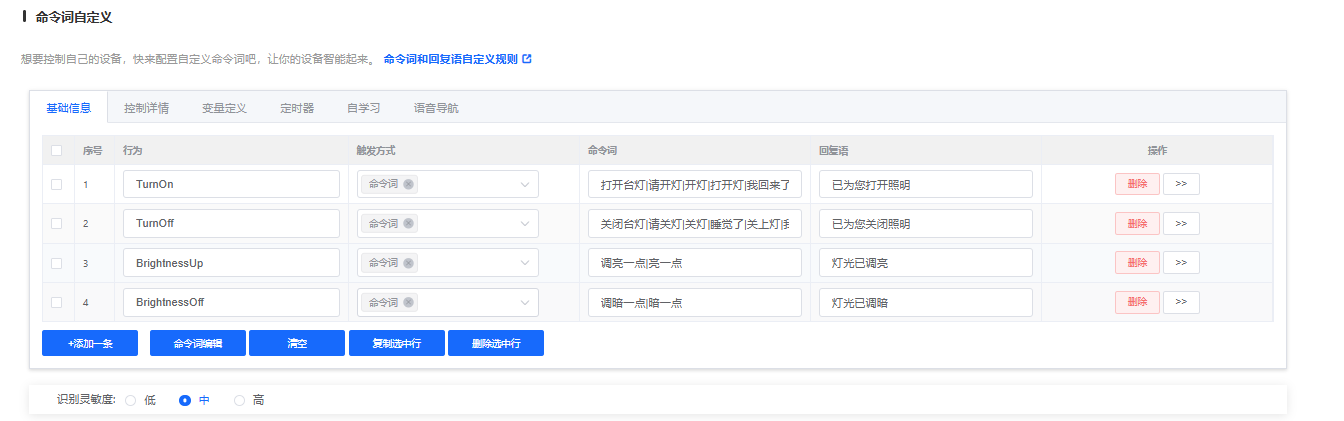This screenshot has height=421, width=1344.
Task: Click the 清空 button
Action: click(x=297, y=343)
